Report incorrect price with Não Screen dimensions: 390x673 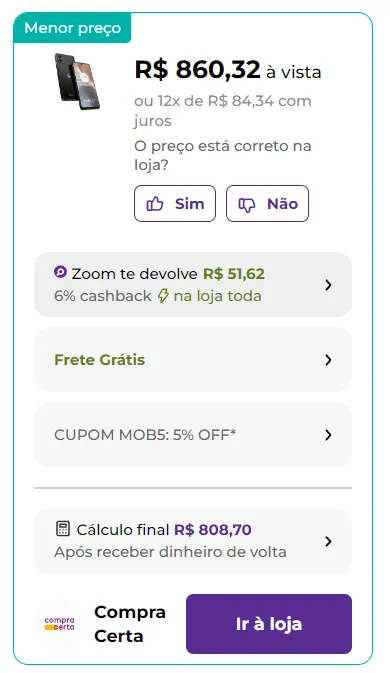[267, 203]
